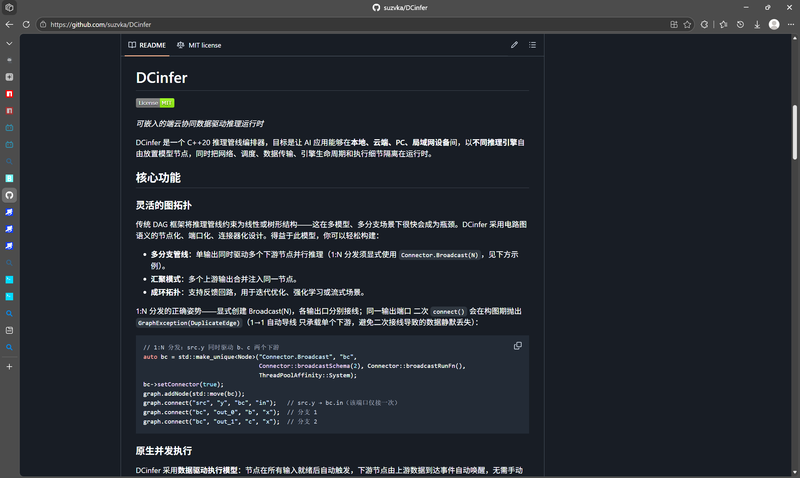
Task: Go back with the browser arrow
Action: tap(9, 24)
